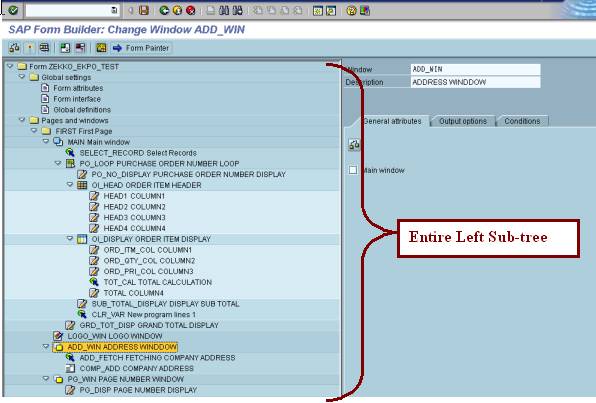Click the green Back arrow icon
Viewport: 596px width, 403px height.
164,10
